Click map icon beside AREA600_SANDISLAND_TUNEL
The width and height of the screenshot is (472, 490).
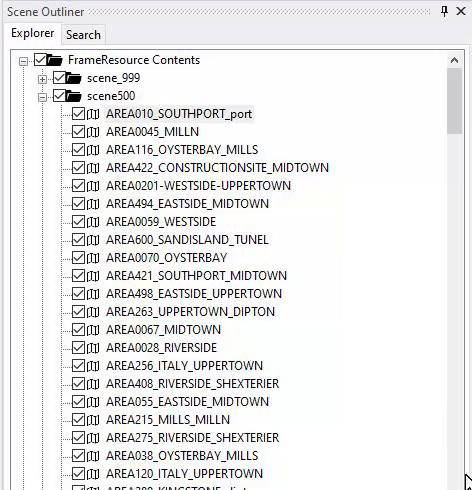pos(93,240)
